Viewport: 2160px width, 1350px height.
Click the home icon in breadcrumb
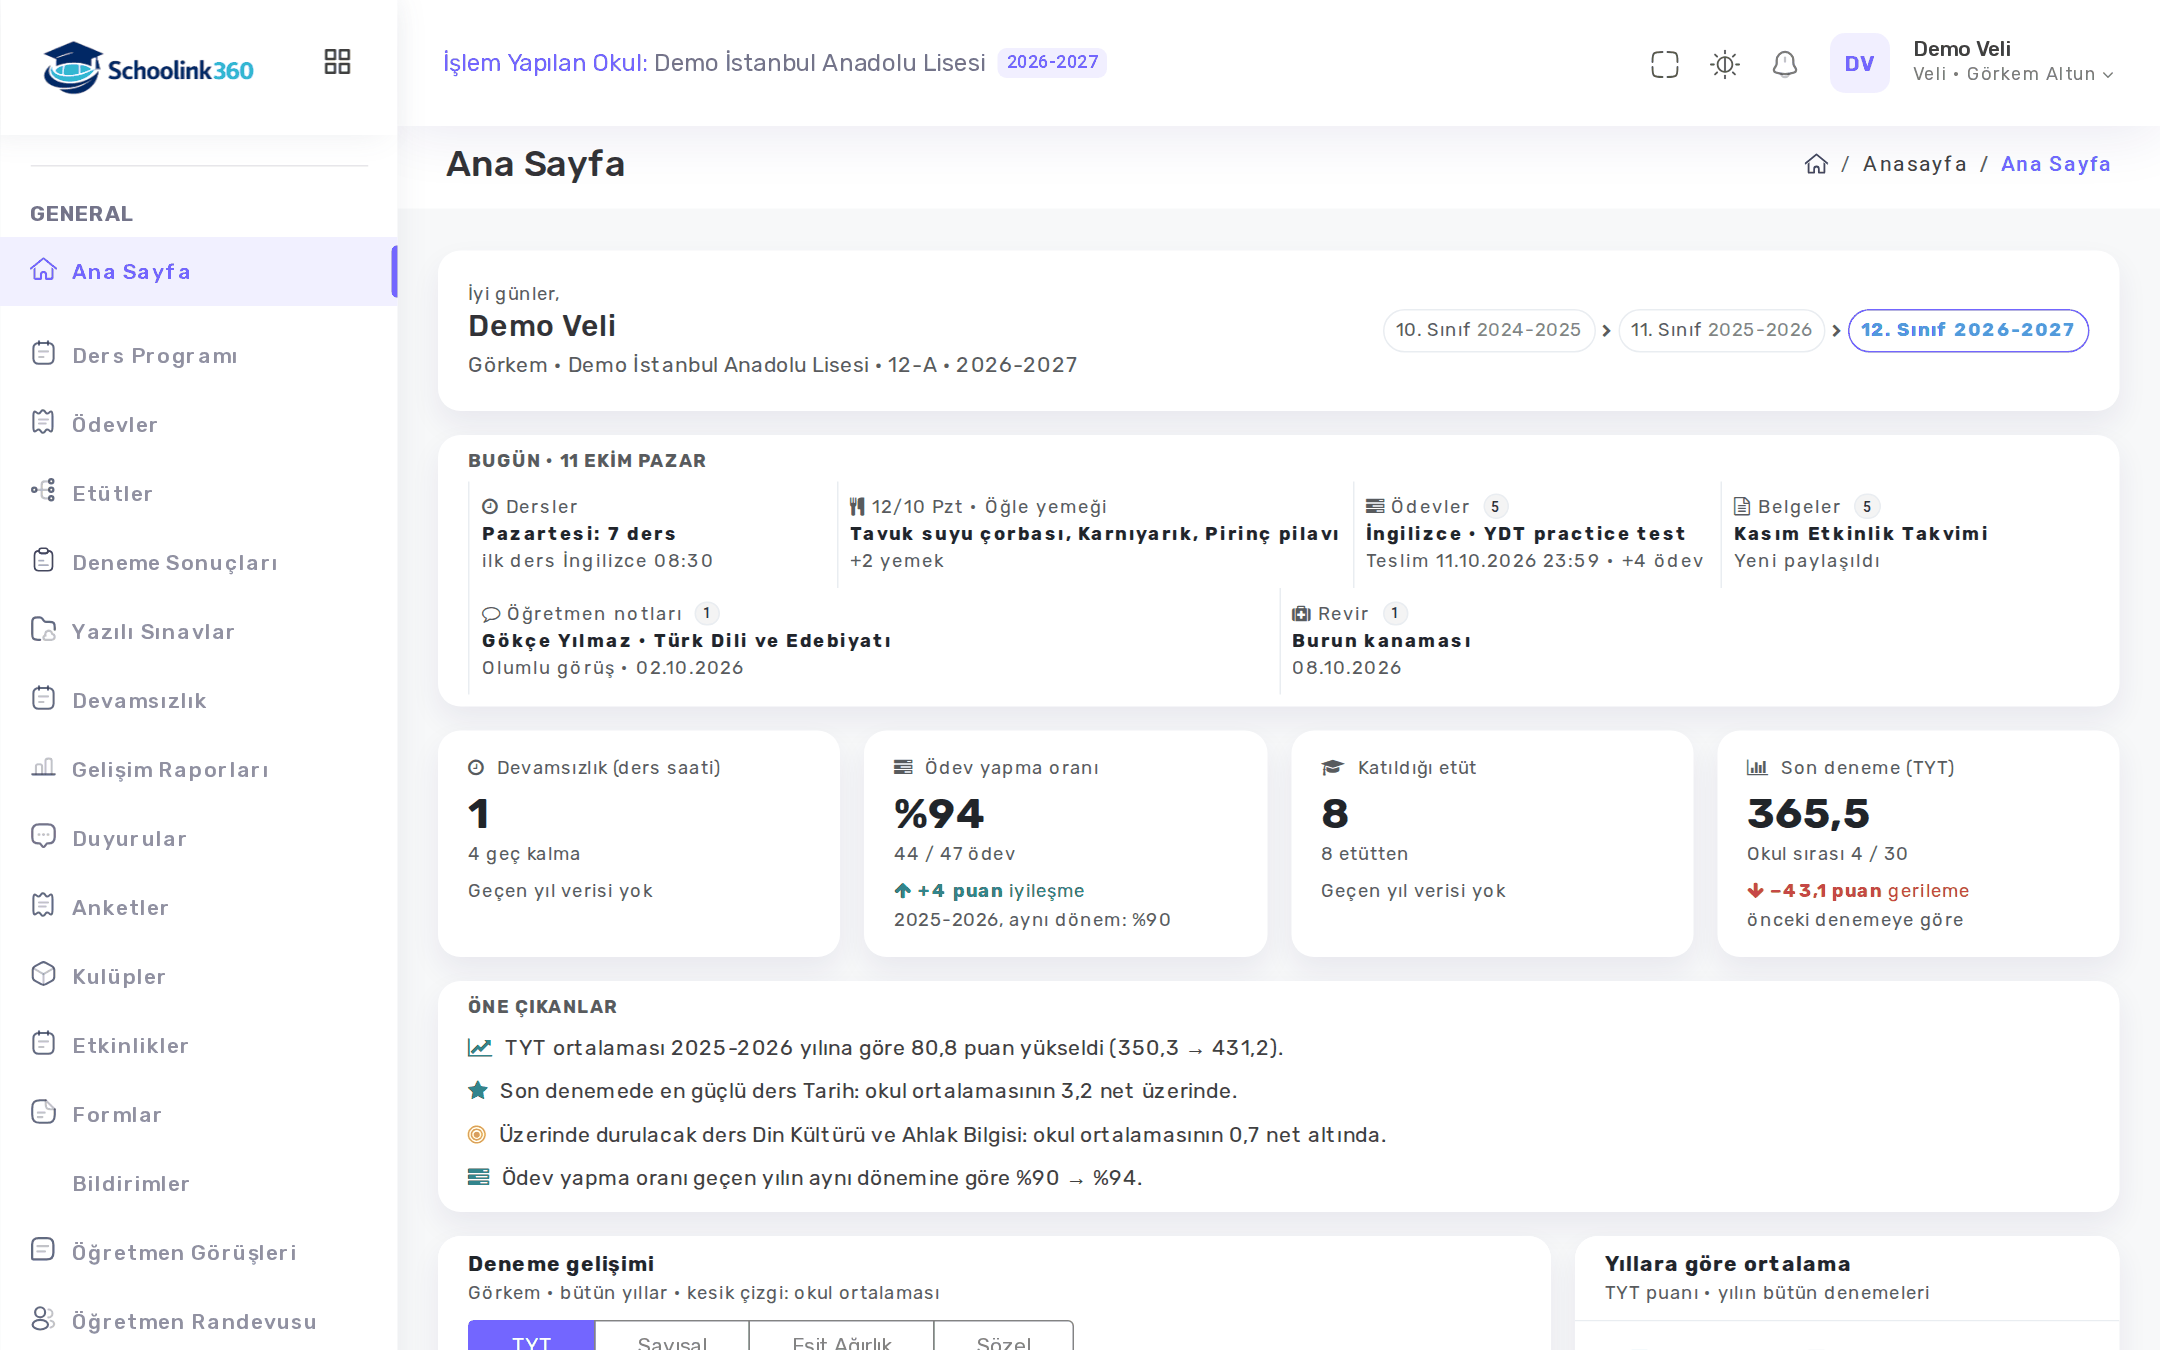pos(1816,164)
